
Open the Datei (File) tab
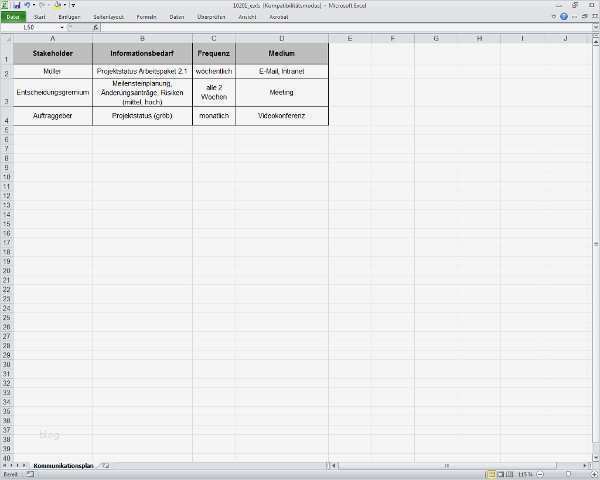coord(13,17)
